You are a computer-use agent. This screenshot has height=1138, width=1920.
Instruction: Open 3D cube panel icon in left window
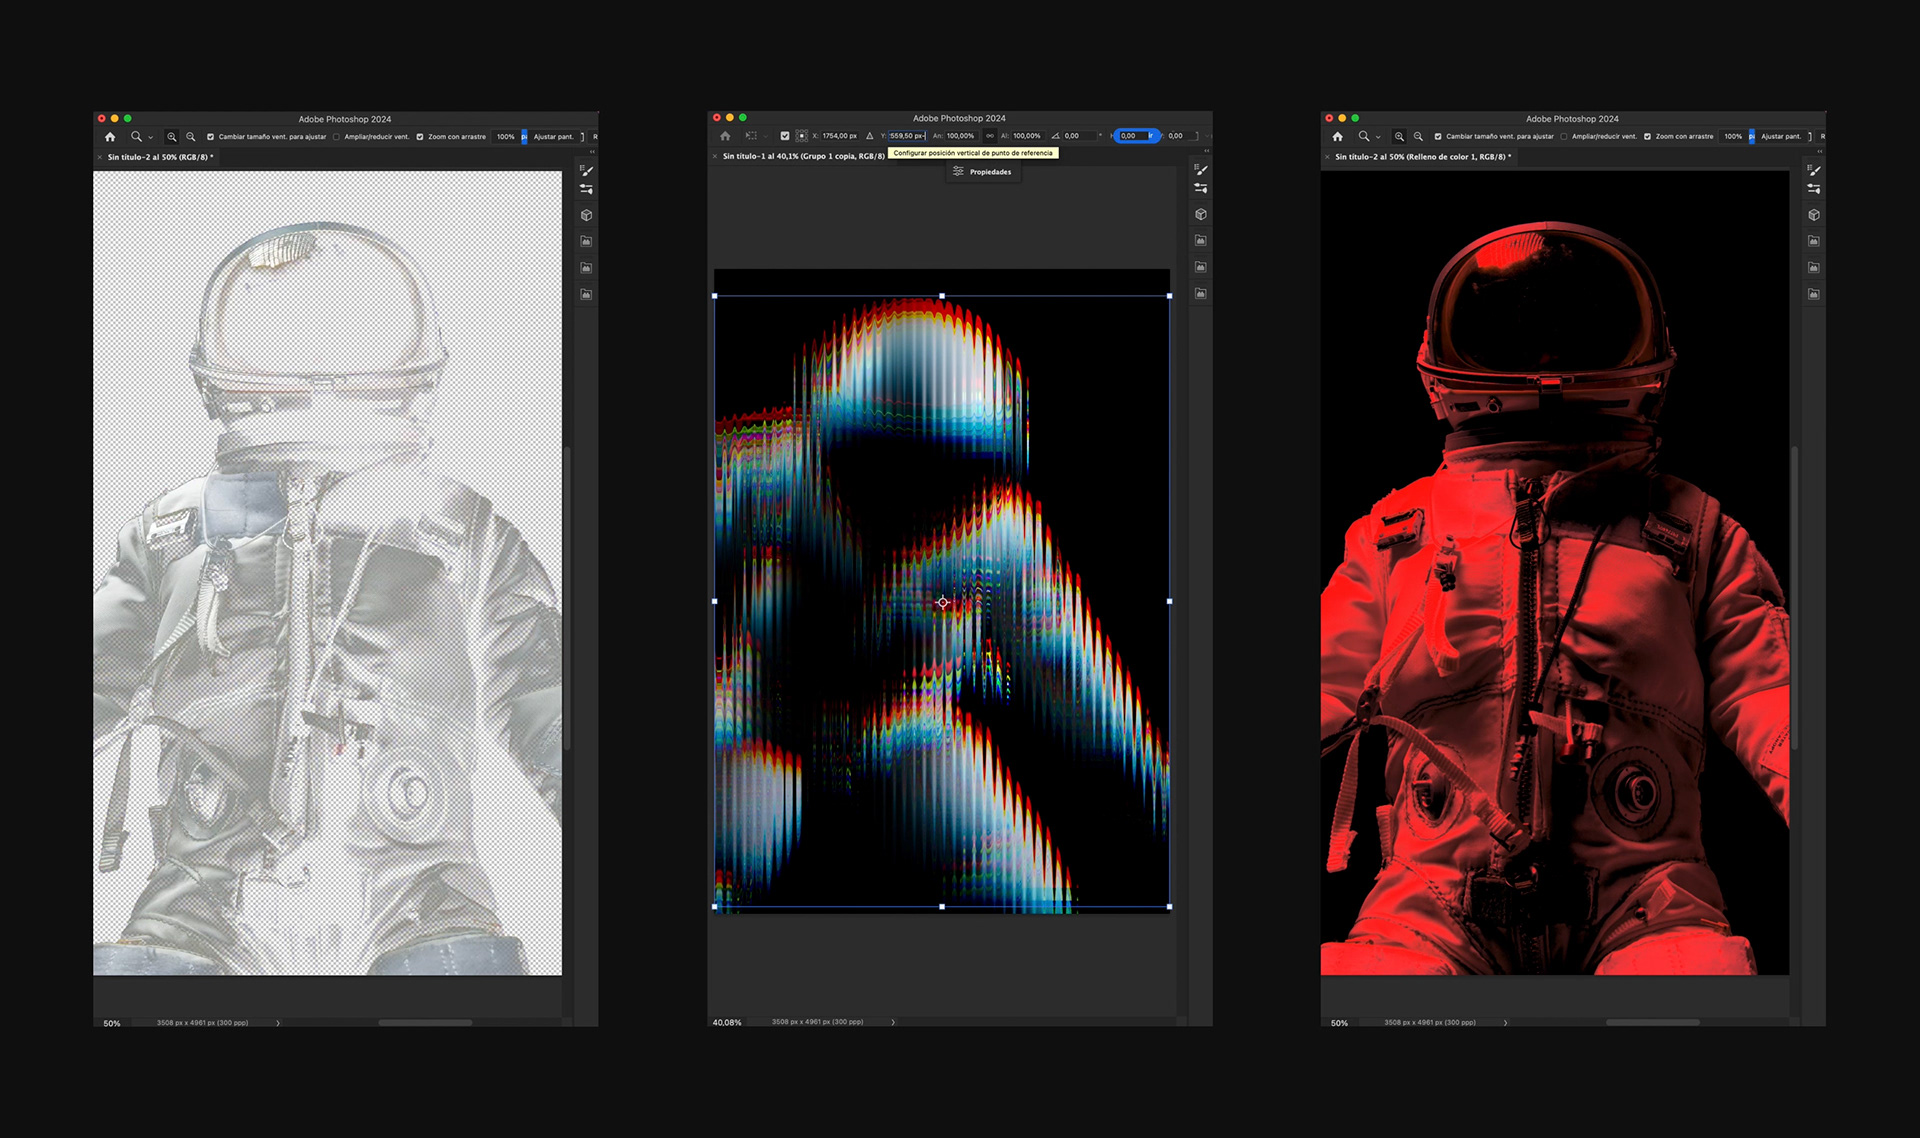coord(587,215)
